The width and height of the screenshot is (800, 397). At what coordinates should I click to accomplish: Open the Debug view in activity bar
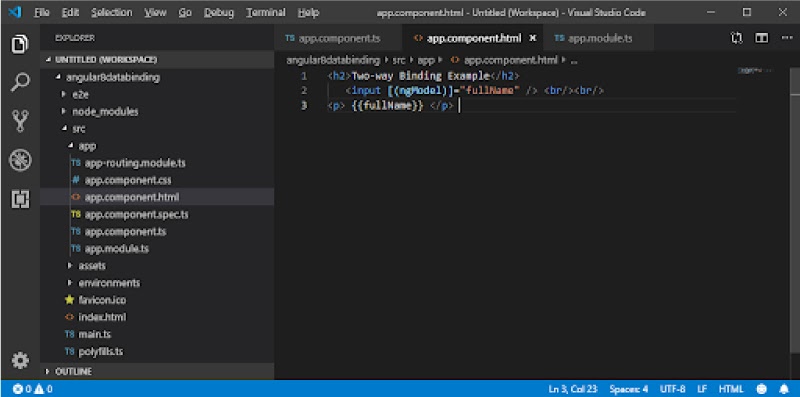[20, 160]
